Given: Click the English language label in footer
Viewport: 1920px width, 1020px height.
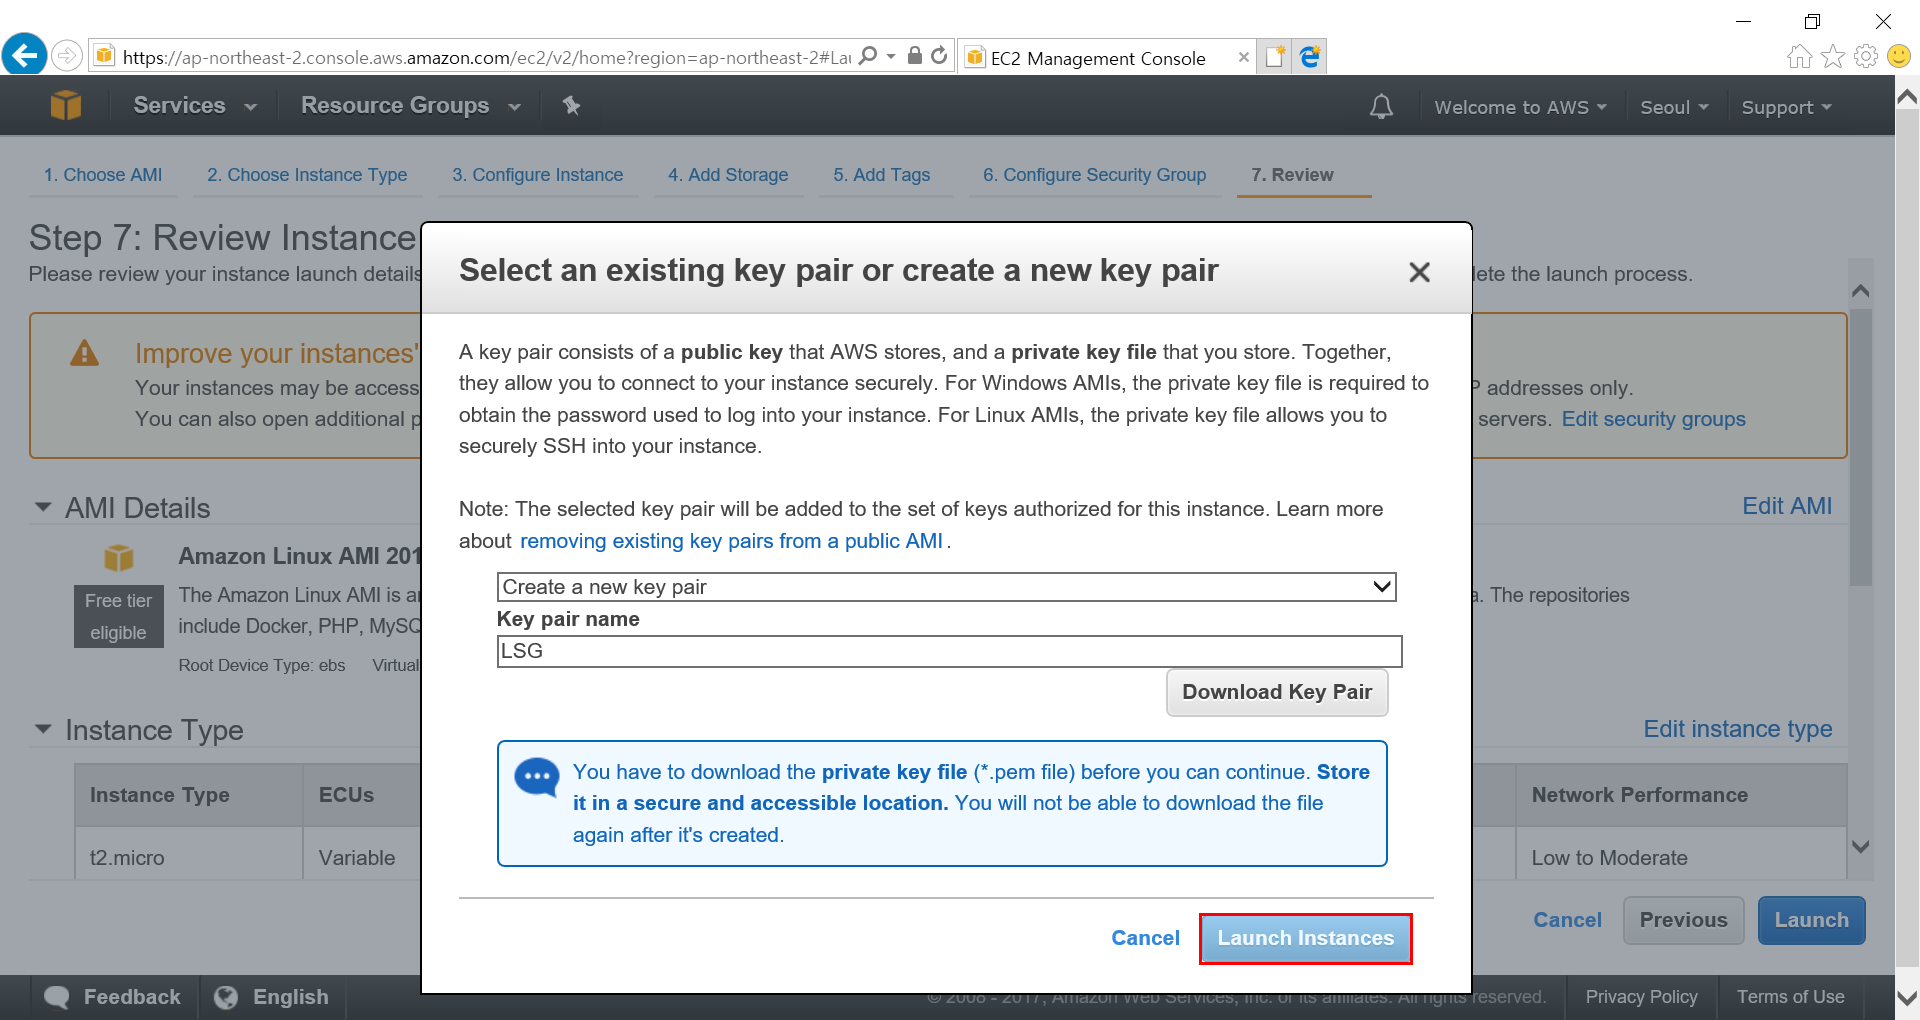Looking at the screenshot, I should pos(291,997).
